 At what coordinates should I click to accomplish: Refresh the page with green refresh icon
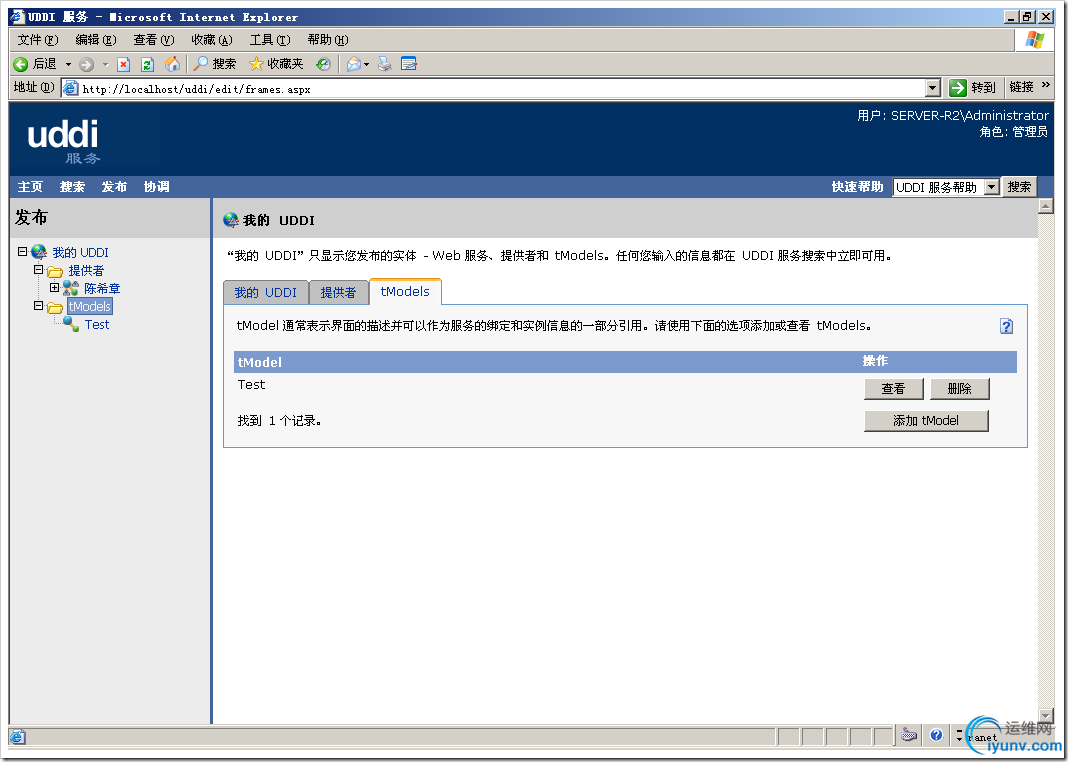147,65
